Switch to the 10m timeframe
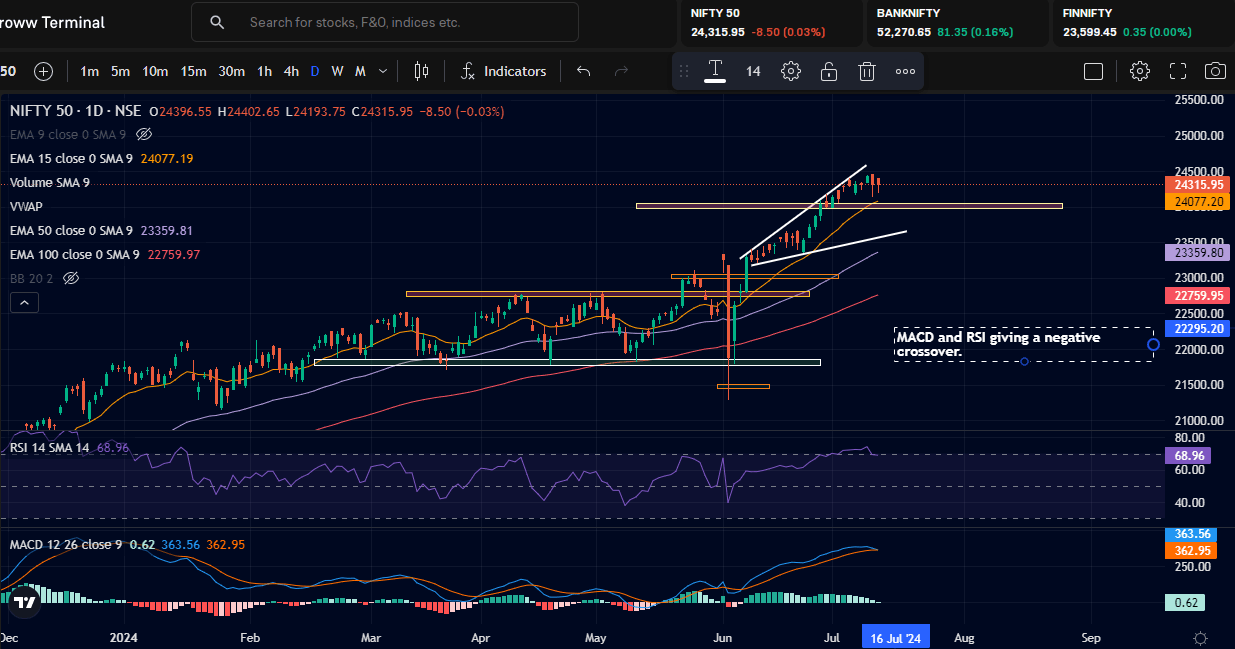This screenshot has width=1235, height=649. (x=155, y=71)
